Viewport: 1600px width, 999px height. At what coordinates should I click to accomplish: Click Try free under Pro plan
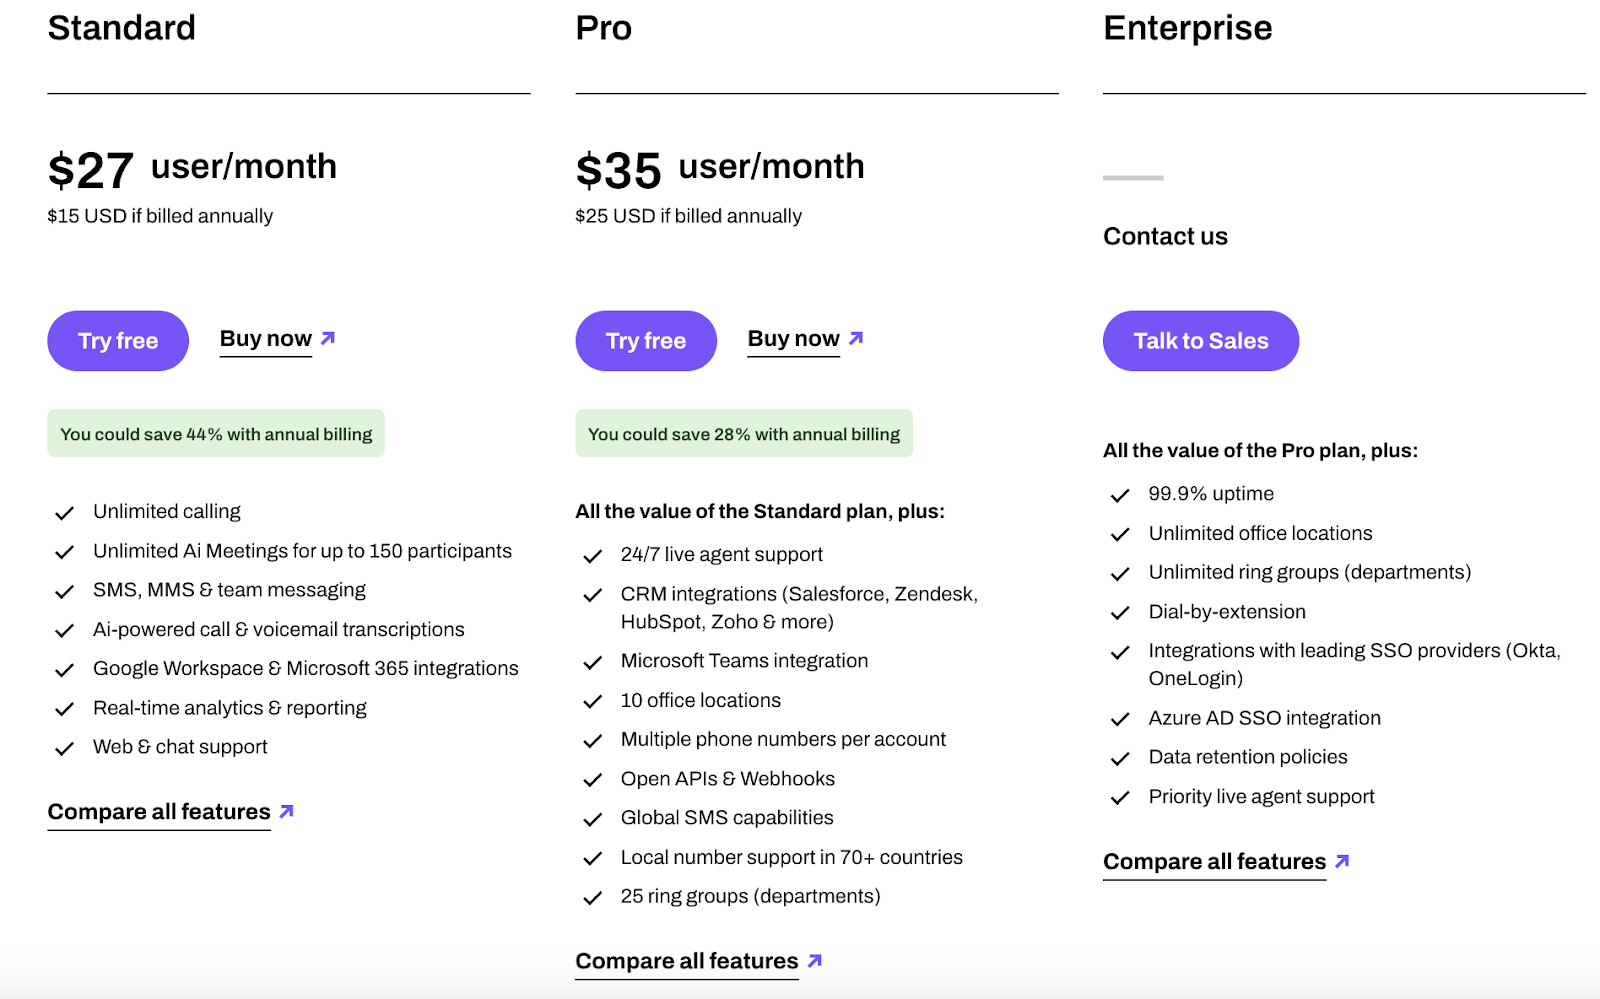click(x=646, y=341)
